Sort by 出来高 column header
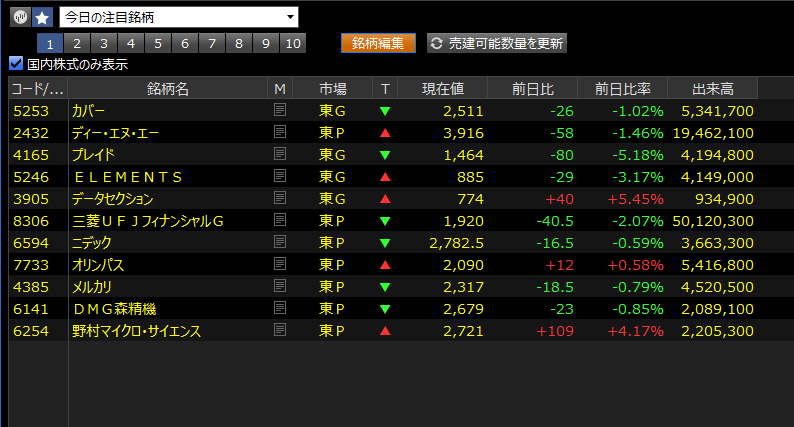This screenshot has height=427, width=794. 712,89
